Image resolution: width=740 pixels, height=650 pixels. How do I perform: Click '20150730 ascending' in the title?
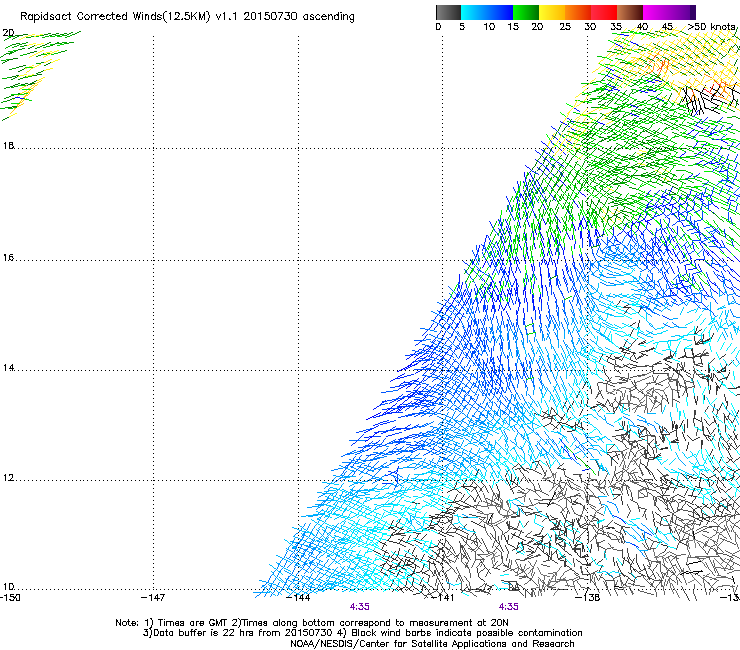[299, 17]
